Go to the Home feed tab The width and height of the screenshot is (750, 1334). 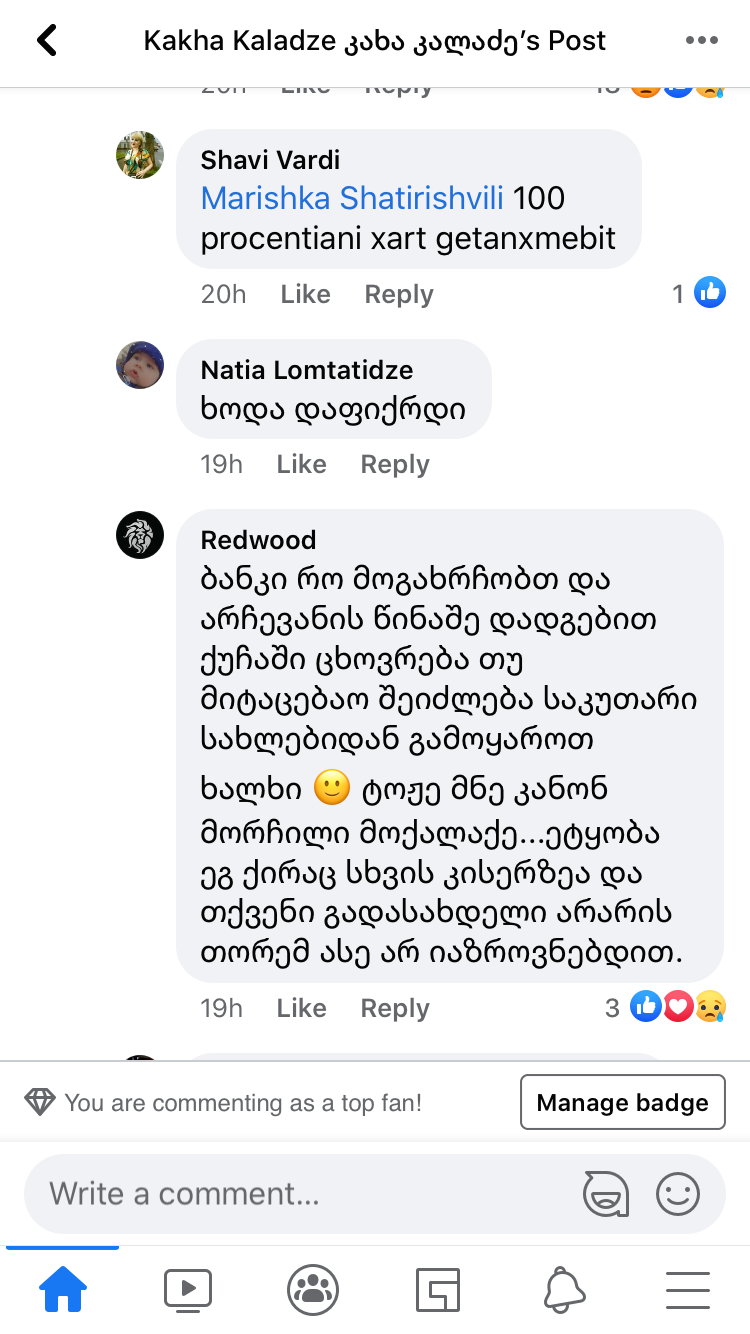click(x=62, y=1290)
